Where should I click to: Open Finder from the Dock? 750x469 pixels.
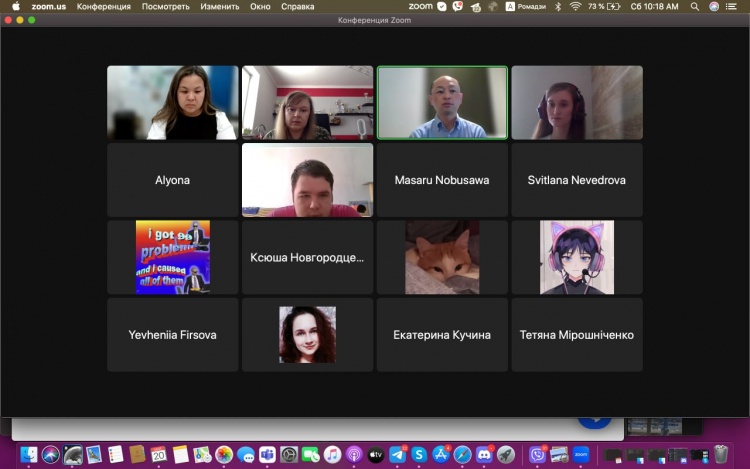pos(29,455)
